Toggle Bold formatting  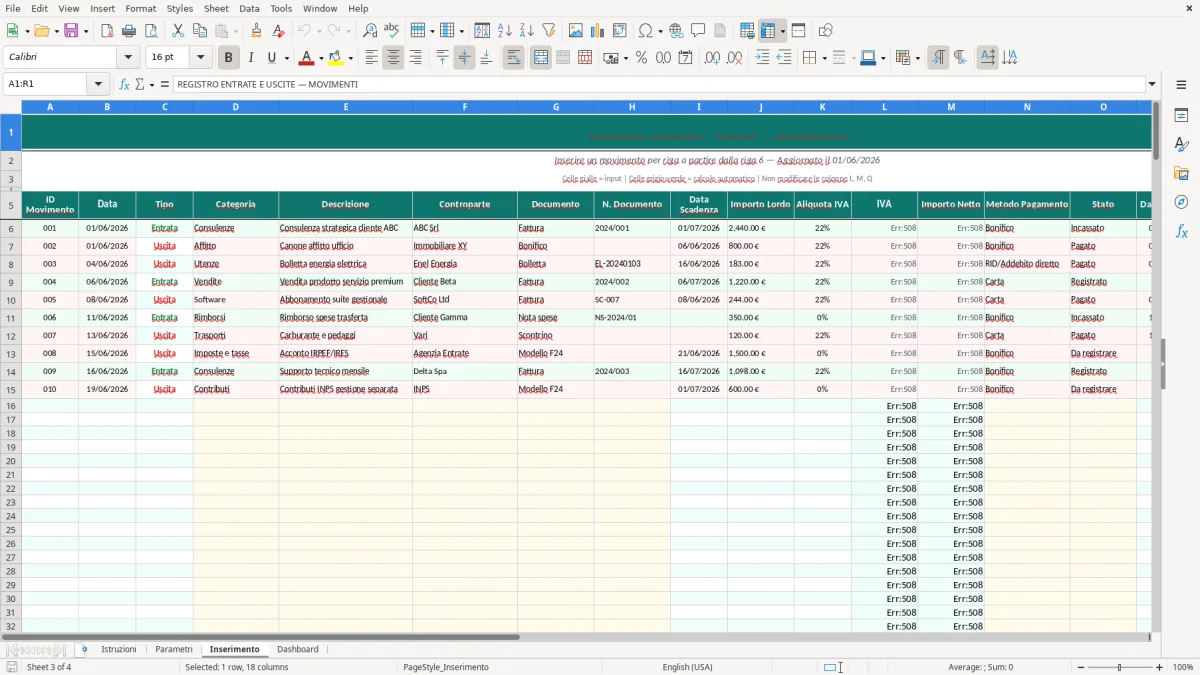229,58
